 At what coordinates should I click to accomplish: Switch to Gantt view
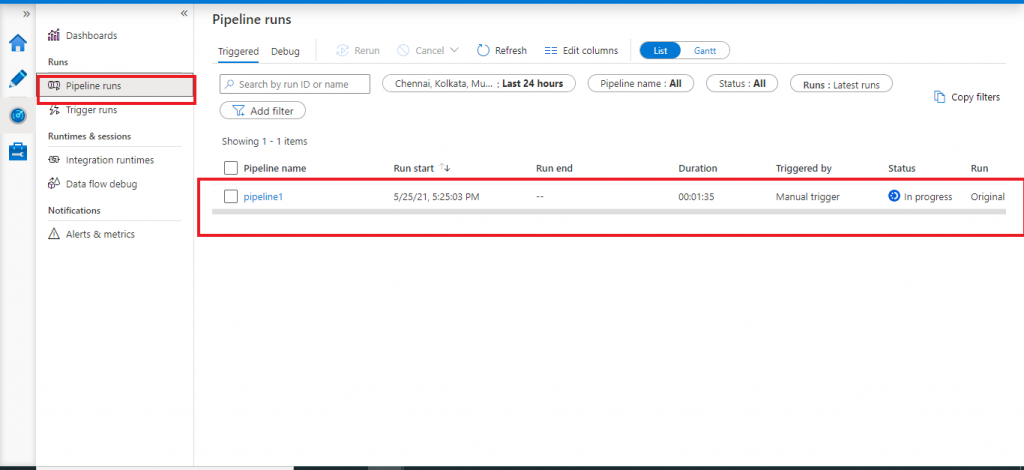coord(705,50)
